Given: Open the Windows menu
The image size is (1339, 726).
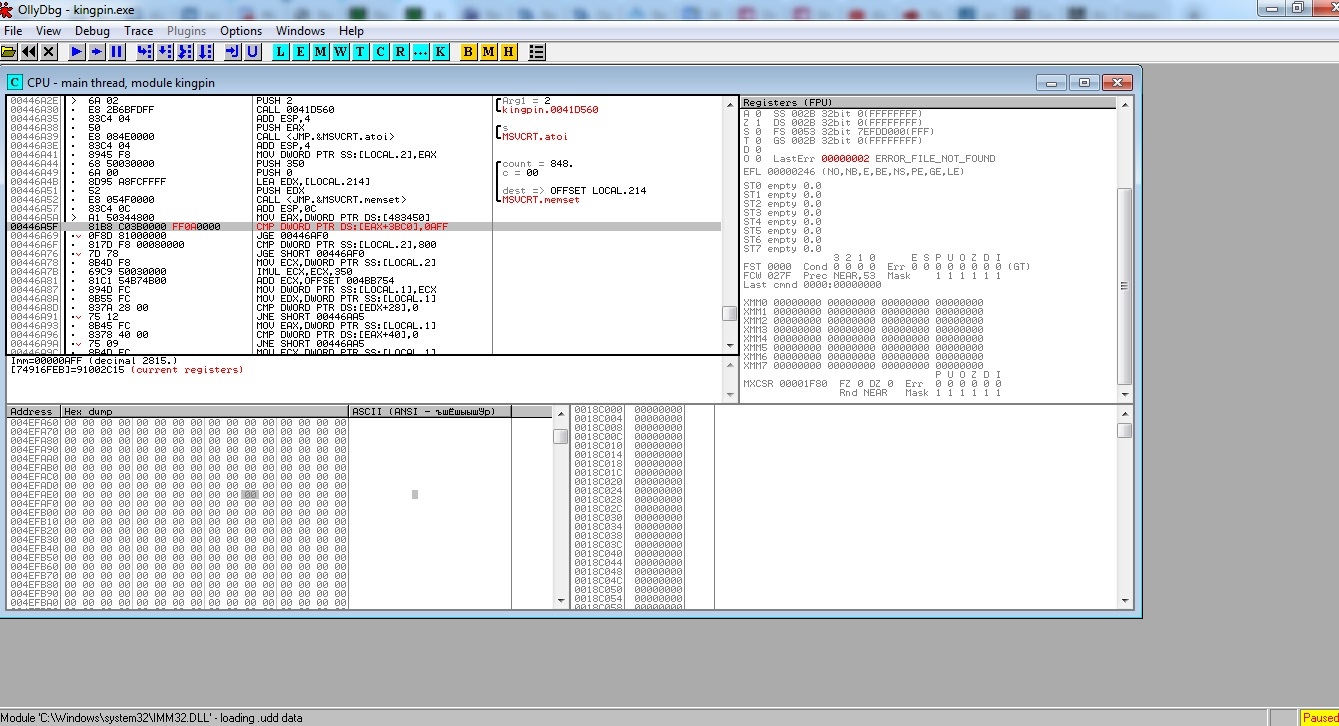Looking at the screenshot, I should 301,31.
